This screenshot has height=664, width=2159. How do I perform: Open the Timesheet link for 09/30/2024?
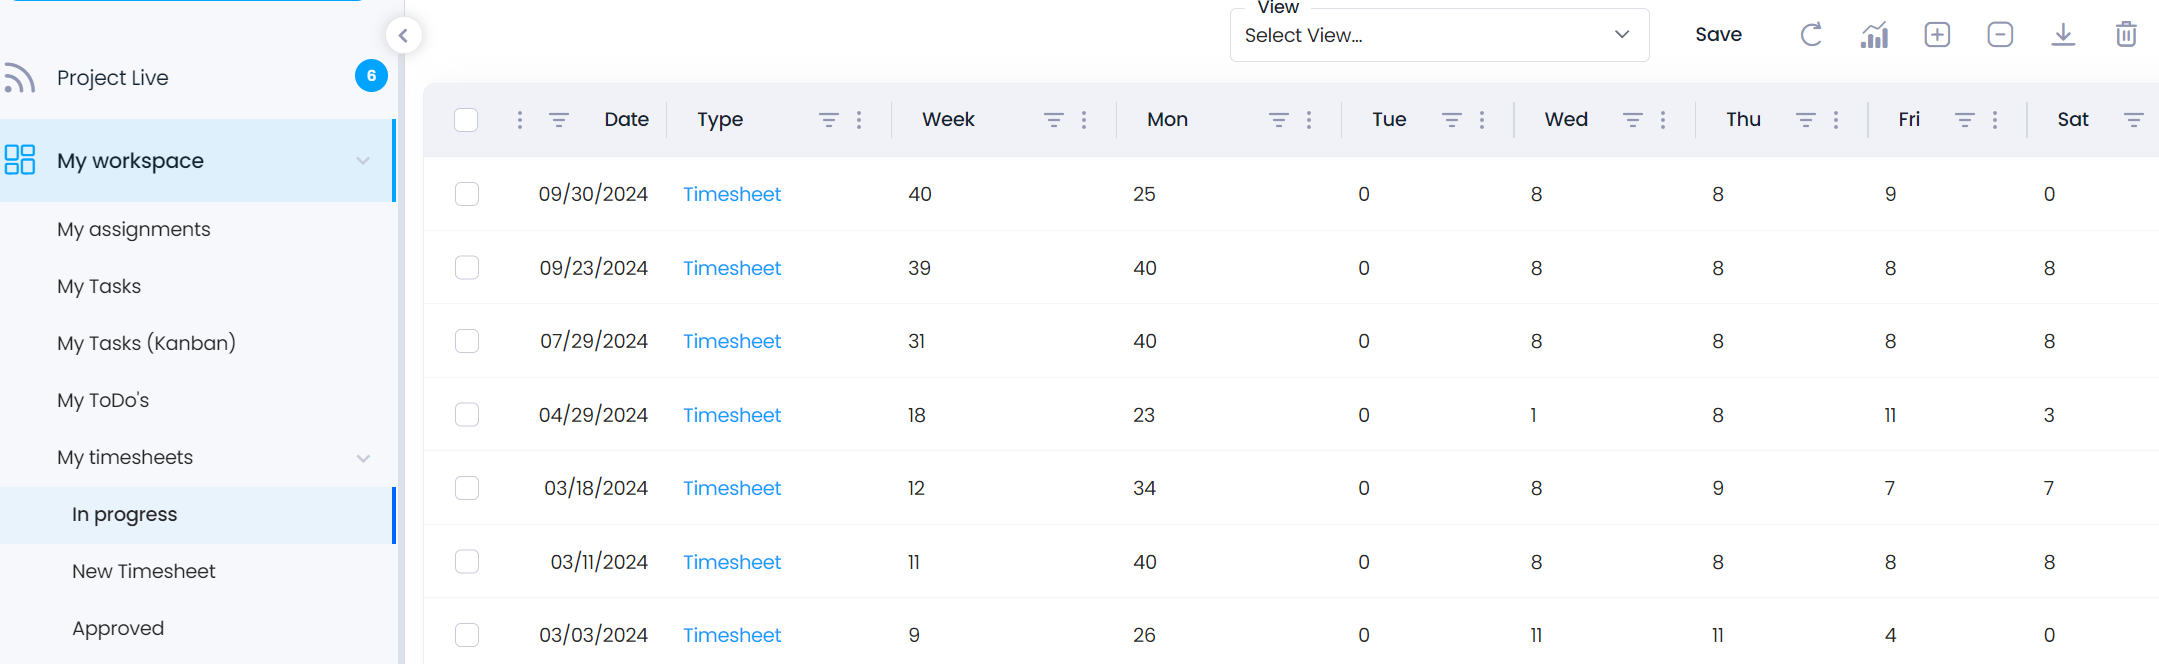[x=732, y=194]
